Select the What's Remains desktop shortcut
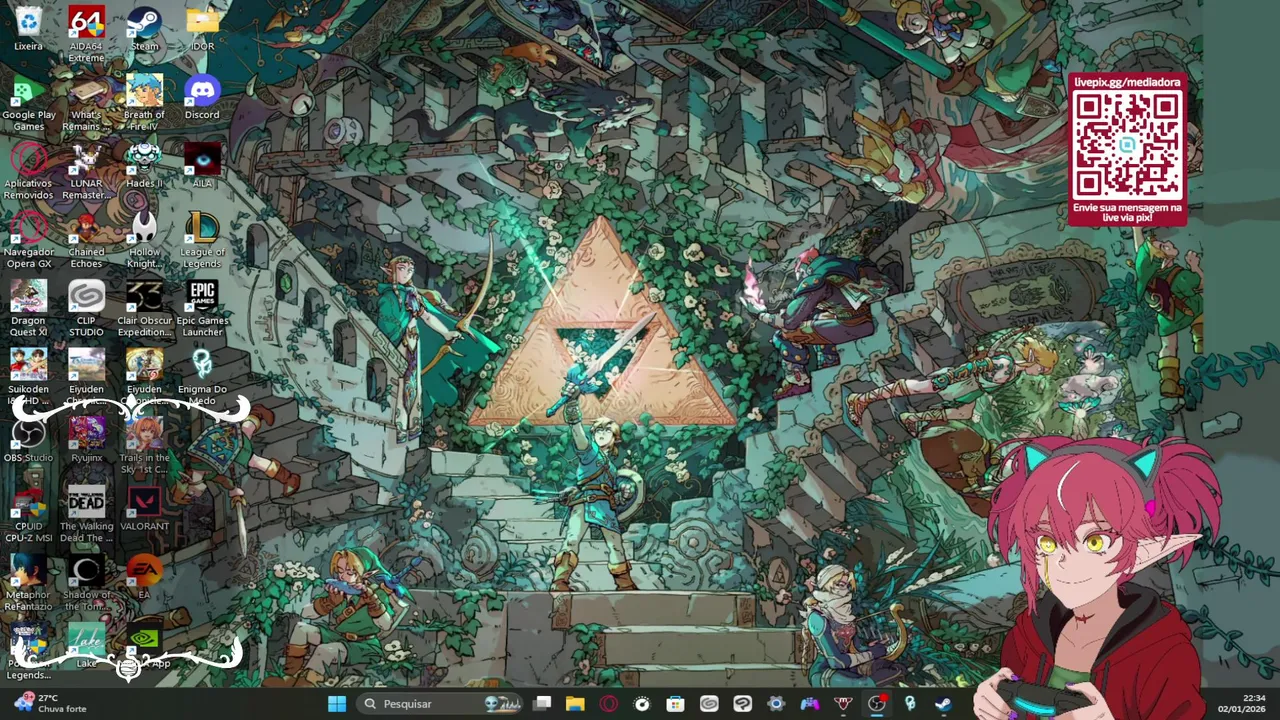The image size is (1280, 720). click(86, 103)
